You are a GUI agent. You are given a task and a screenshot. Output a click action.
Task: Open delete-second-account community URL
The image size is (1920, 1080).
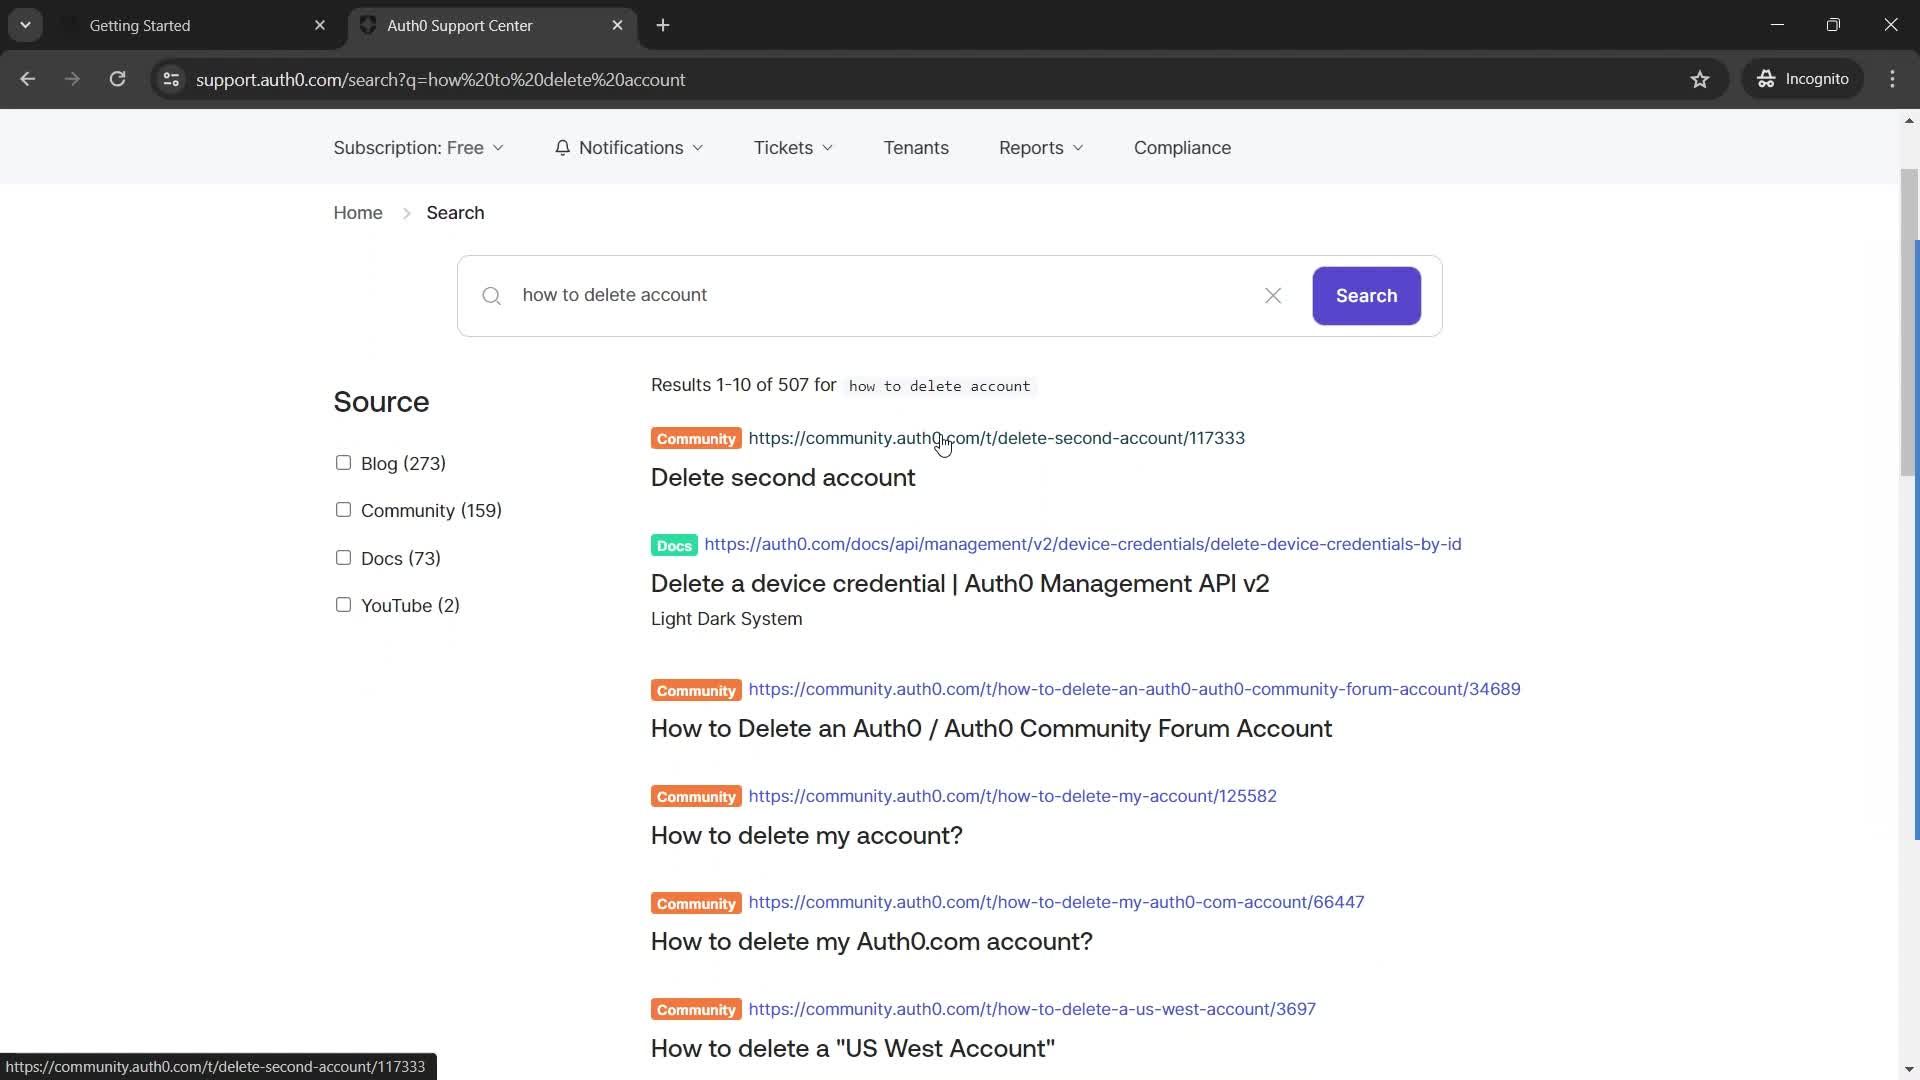996,438
